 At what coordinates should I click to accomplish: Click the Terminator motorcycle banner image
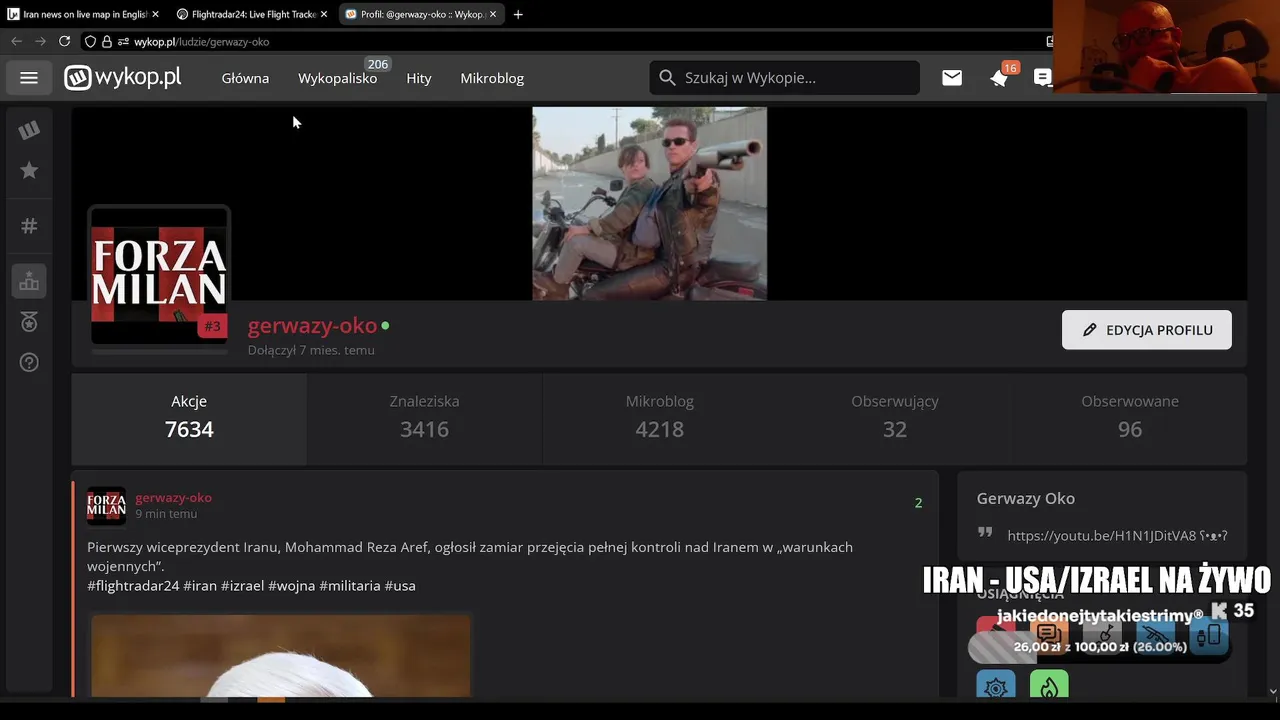(x=650, y=204)
